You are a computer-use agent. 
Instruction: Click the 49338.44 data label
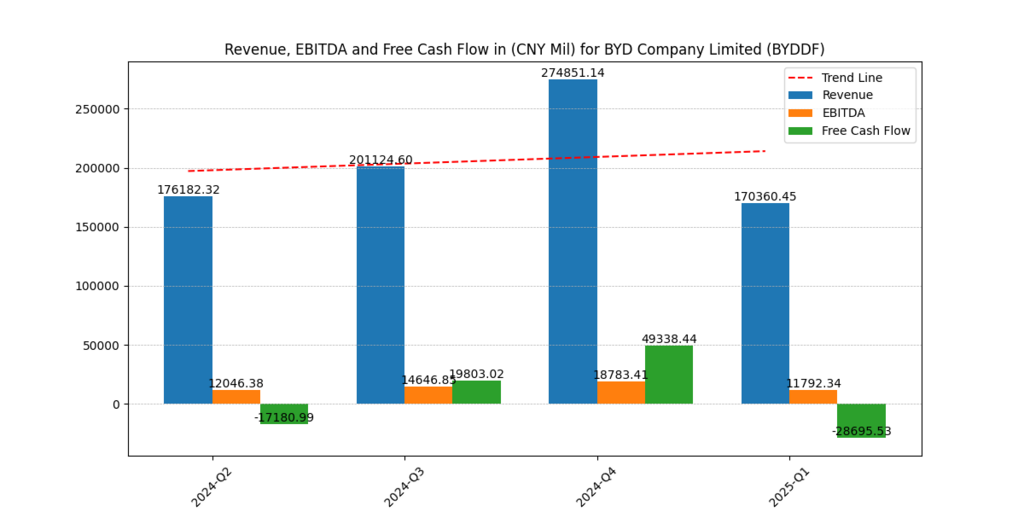(x=669, y=339)
